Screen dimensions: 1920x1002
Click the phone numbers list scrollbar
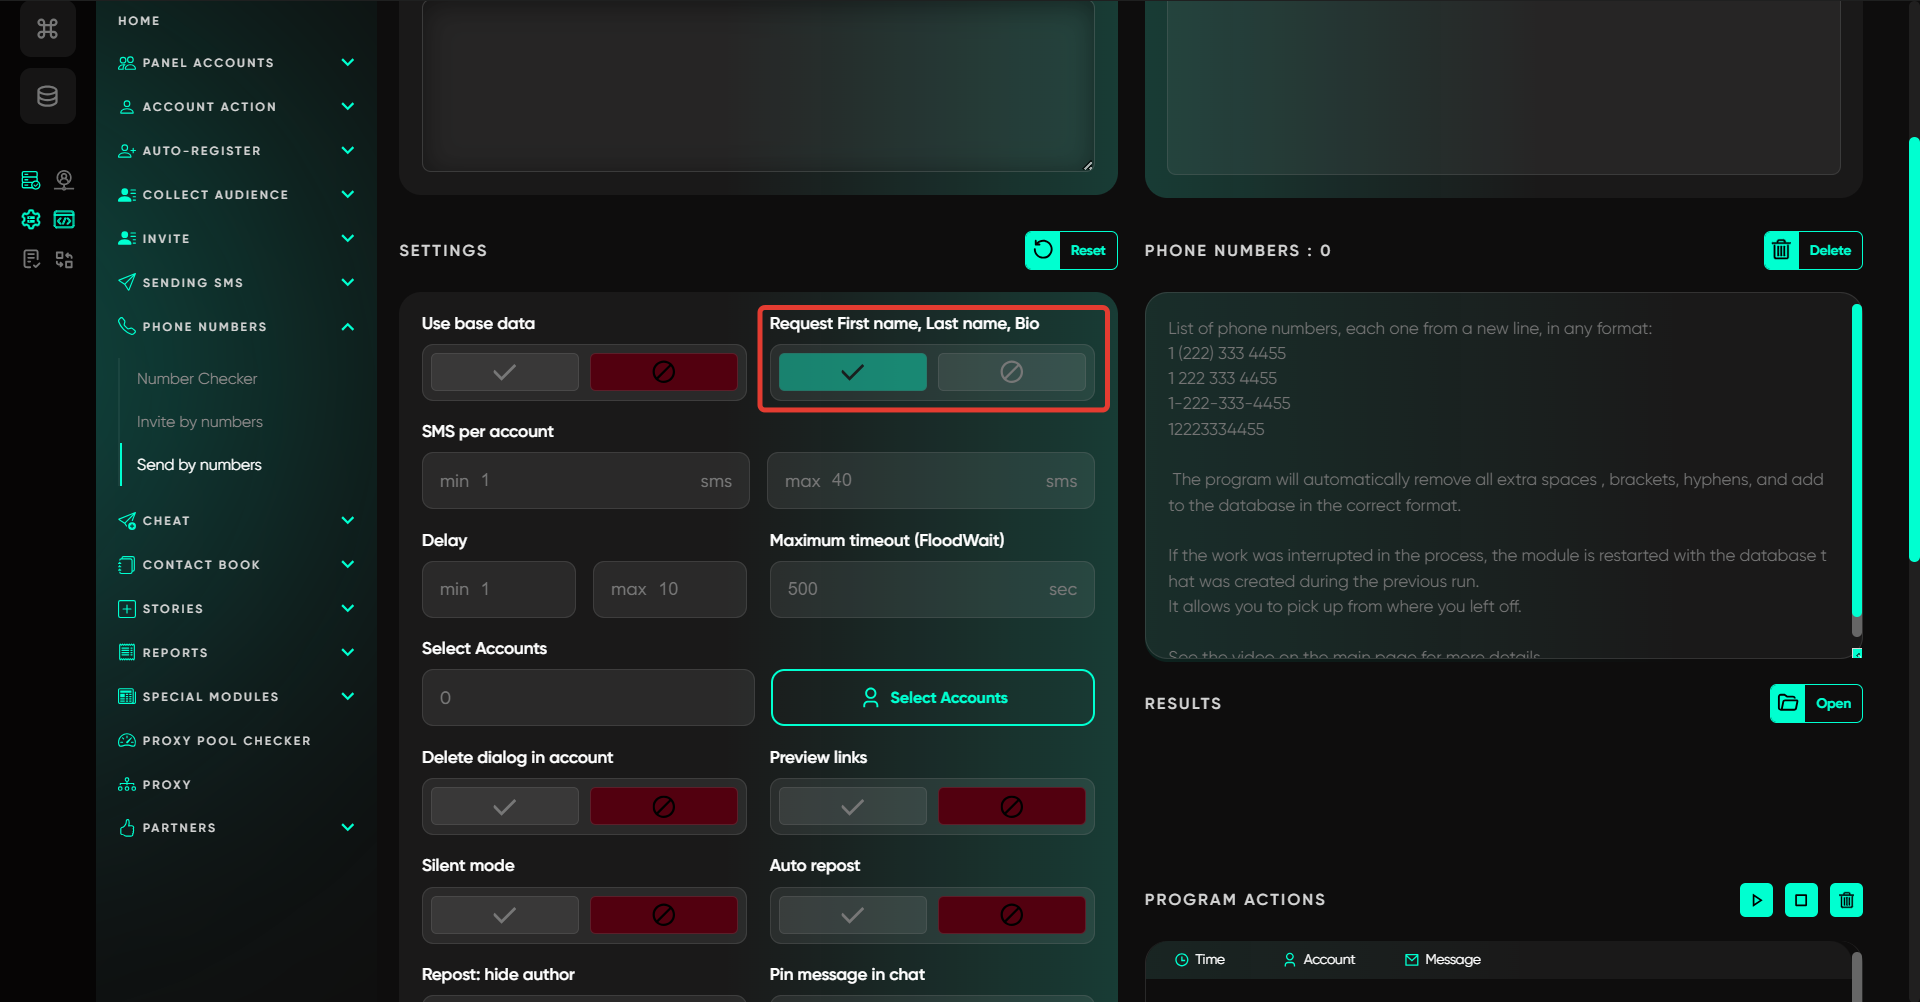[x=1856, y=470]
